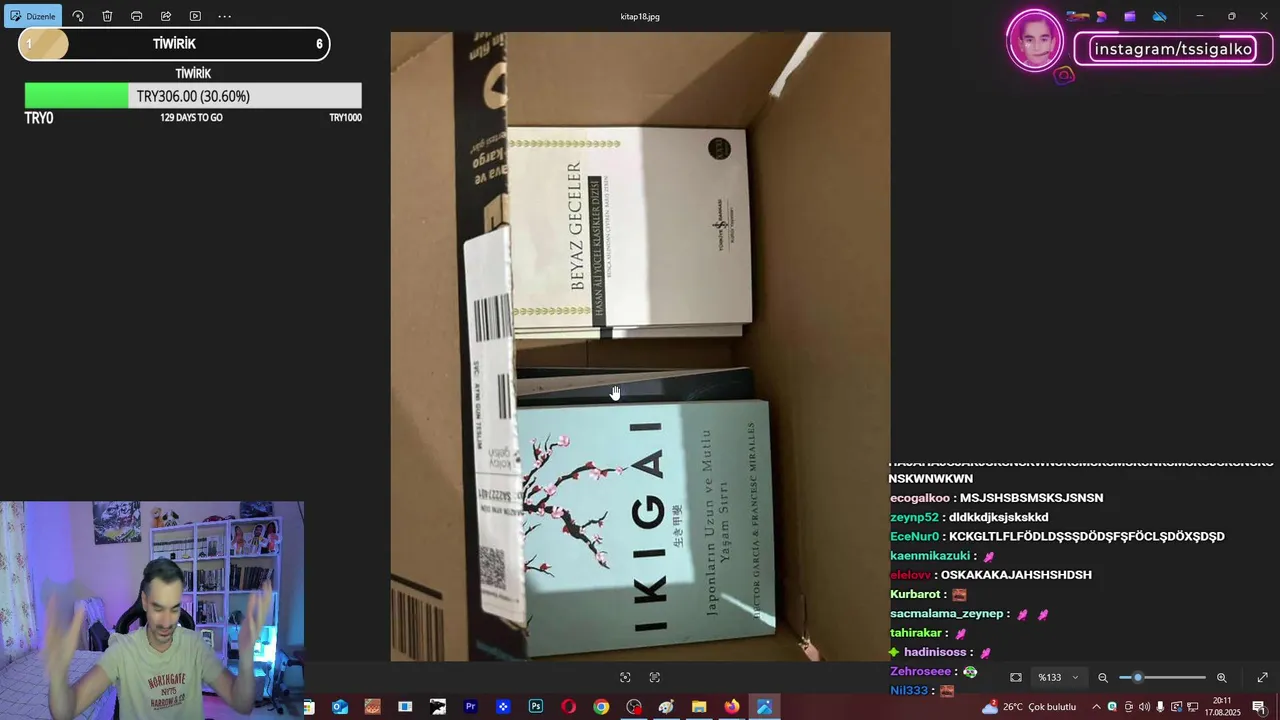Click the microphone tray icon
The image size is (1280, 720).
[1160, 707]
